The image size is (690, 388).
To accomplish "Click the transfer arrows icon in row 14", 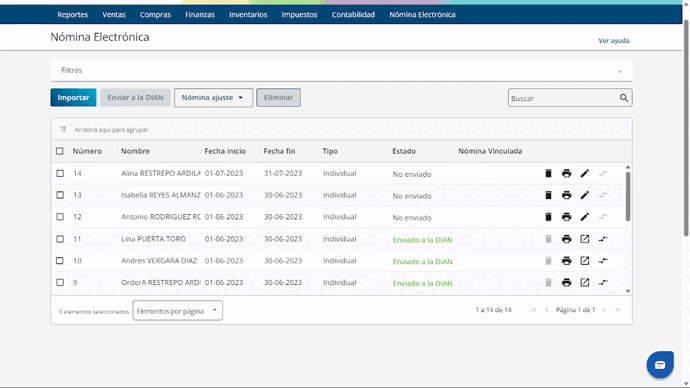I will (603, 173).
